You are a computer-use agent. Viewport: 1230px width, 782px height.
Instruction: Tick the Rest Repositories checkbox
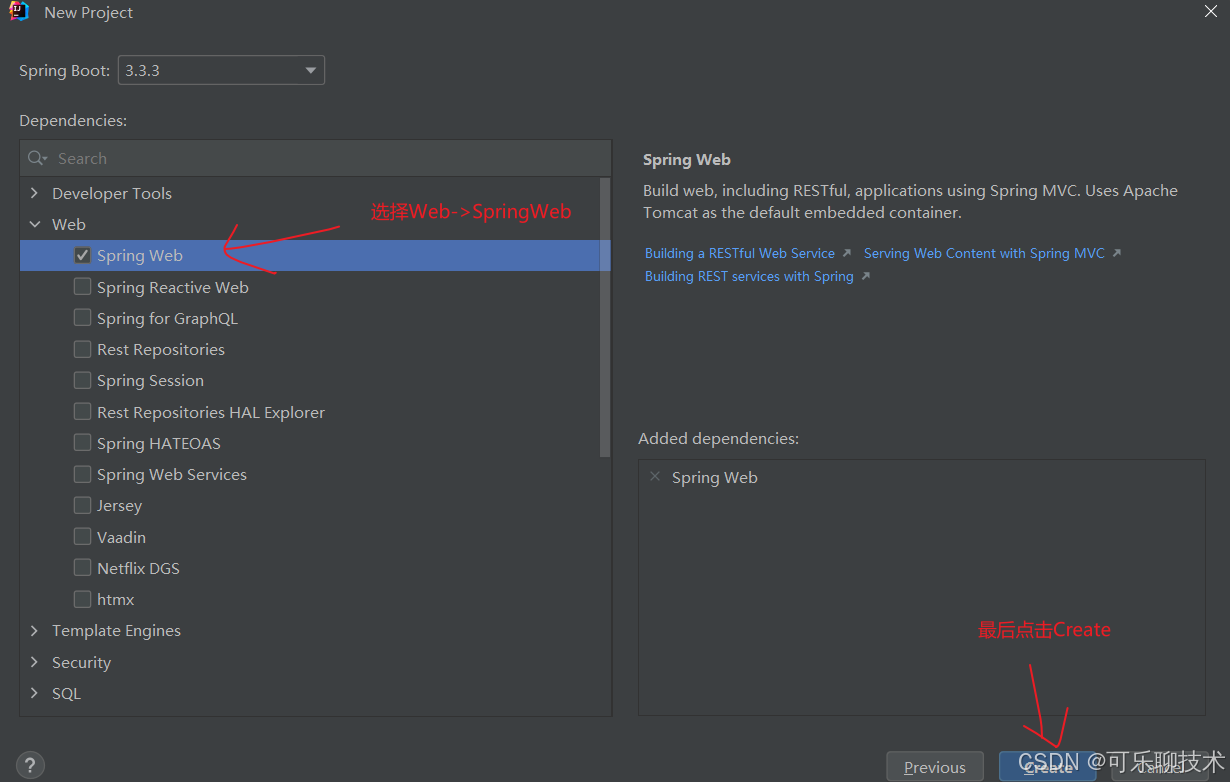(82, 349)
